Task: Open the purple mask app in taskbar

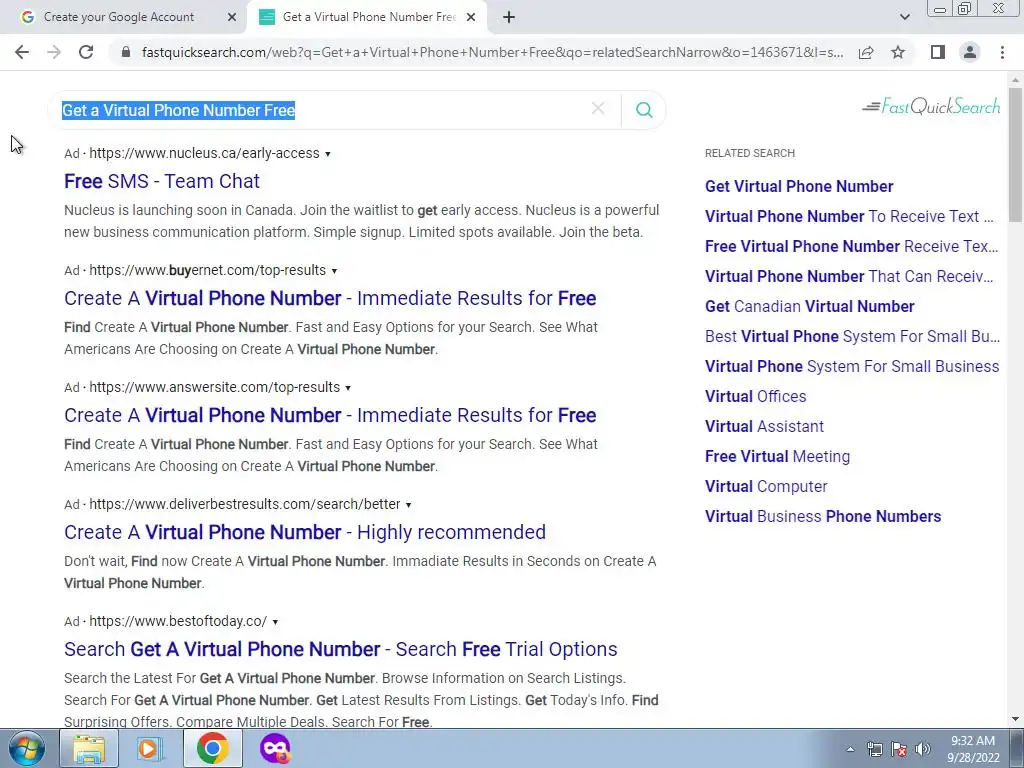Action: (x=275, y=748)
